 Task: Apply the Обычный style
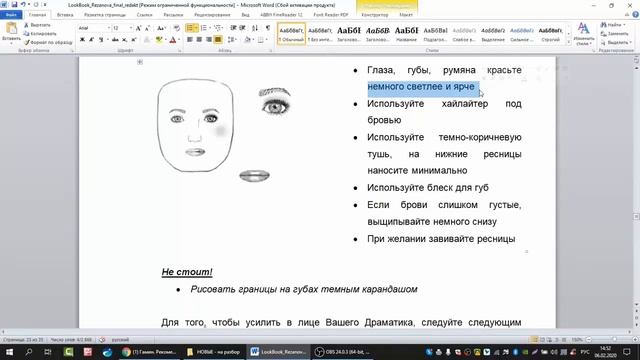point(291,34)
